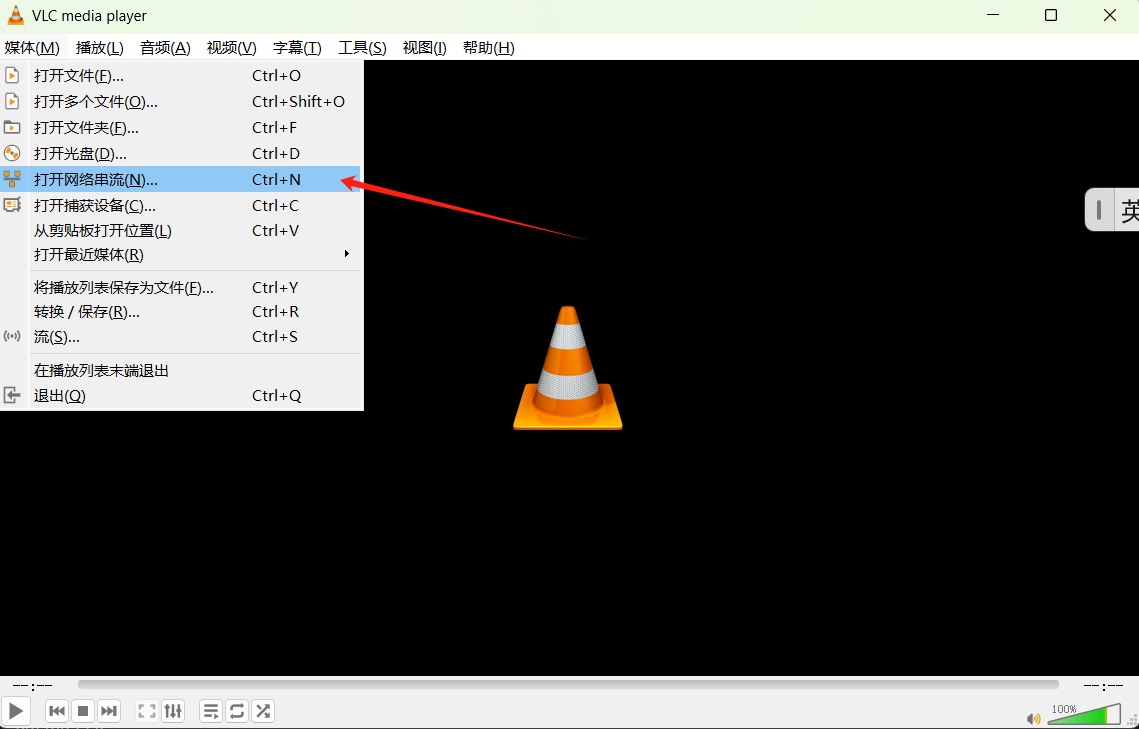This screenshot has height=729, width=1139.
Task: Open the 媒体(M) menu
Action: click(x=32, y=48)
